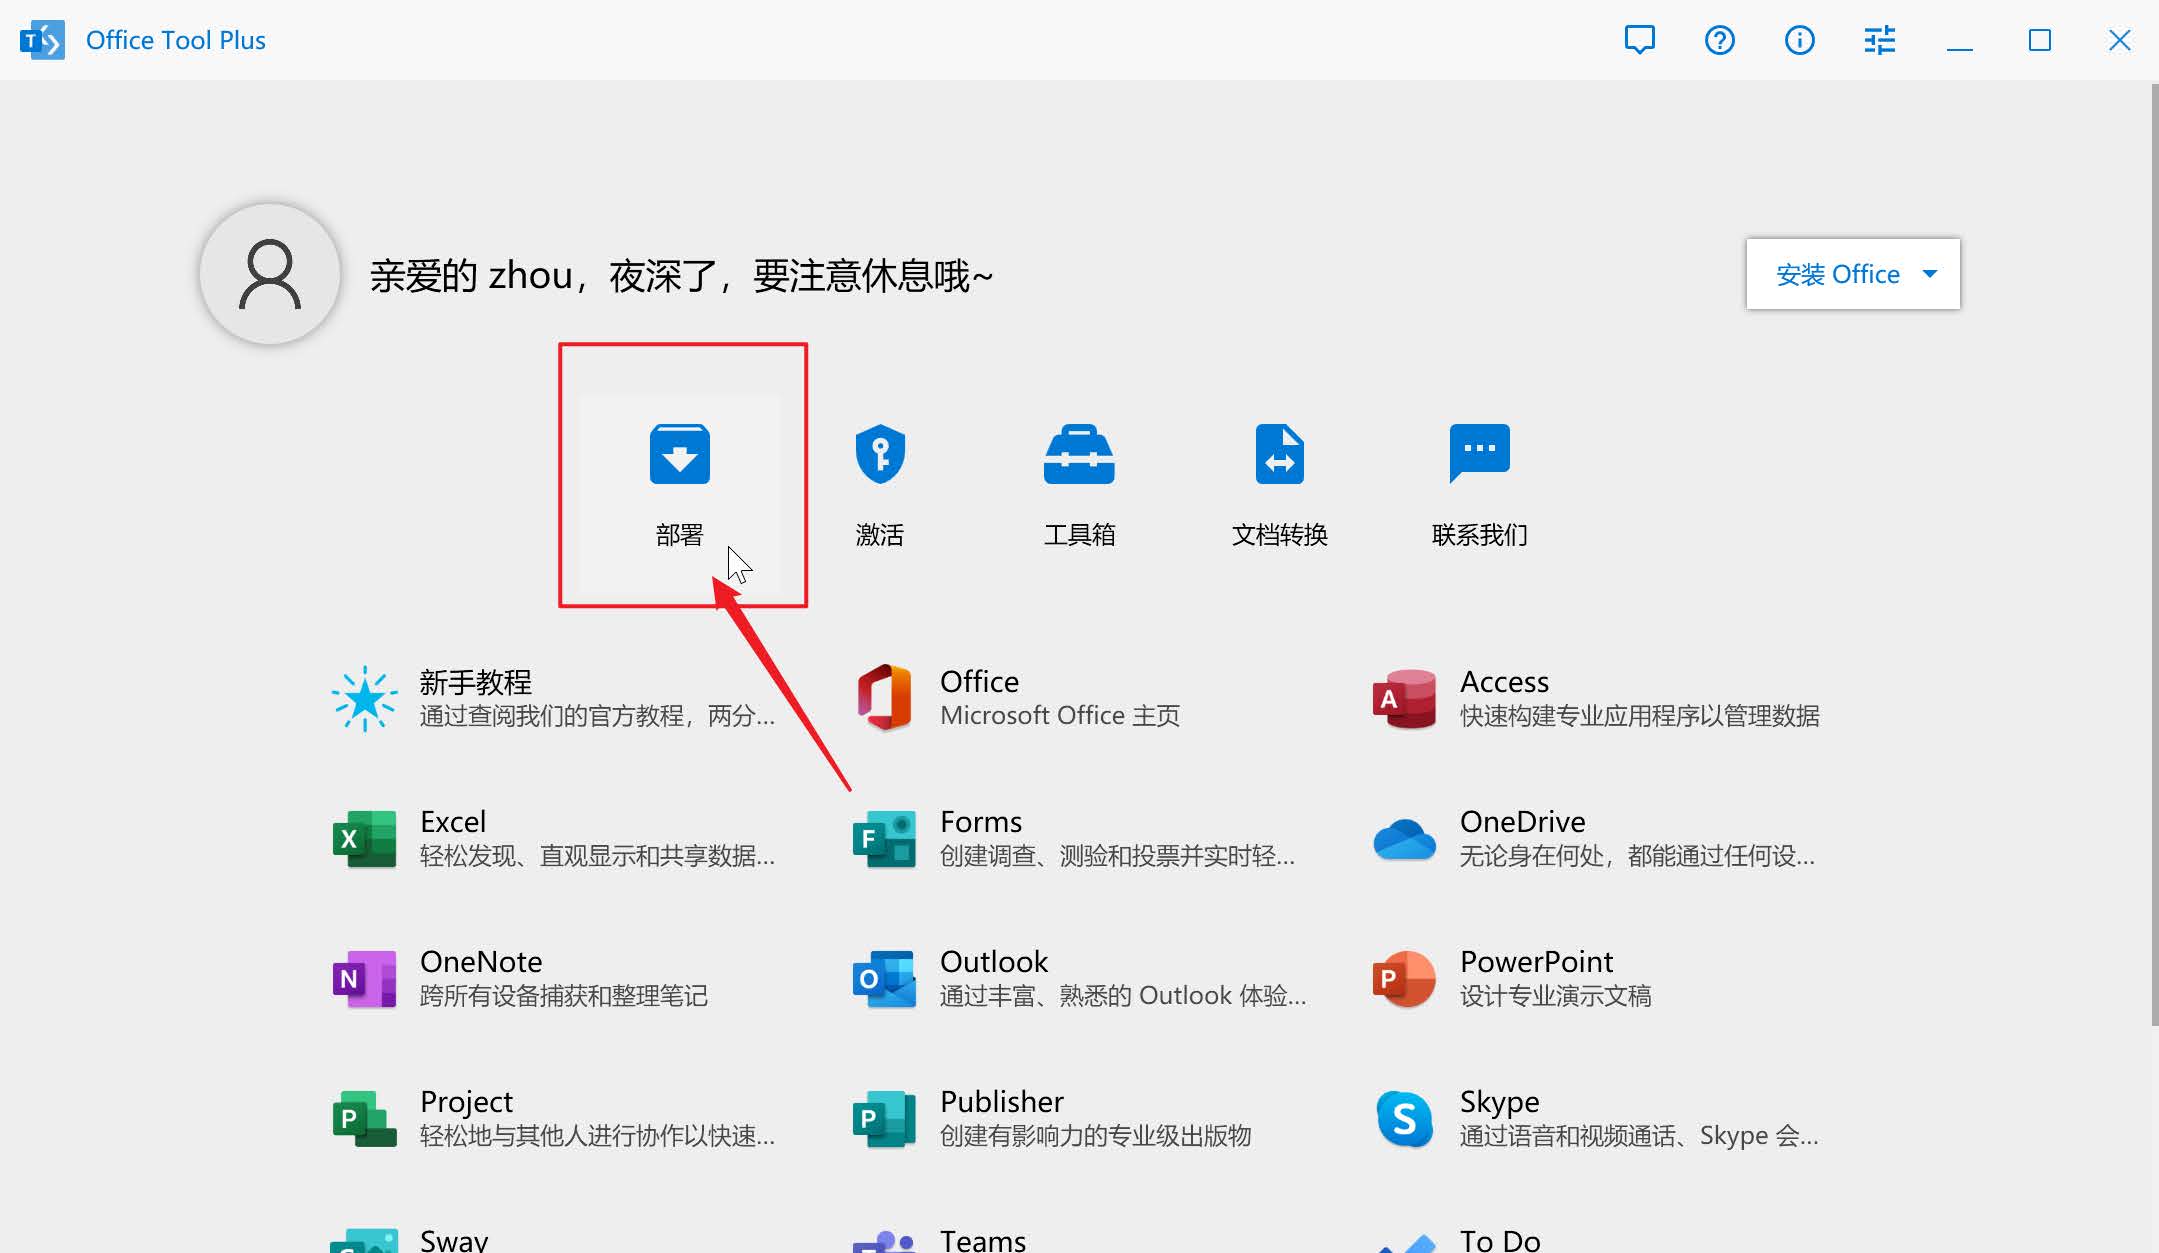Open the about info icon
This screenshot has height=1253, width=2159.
tap(1800, 40)
